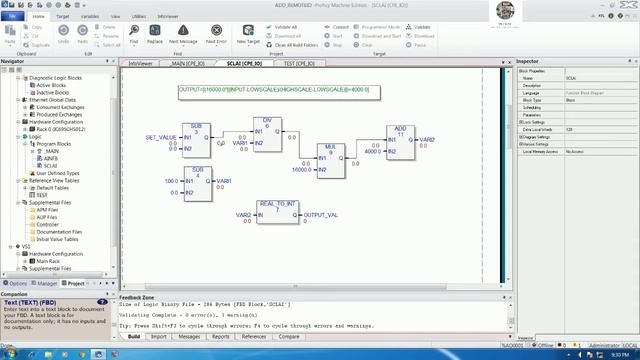Switch to the Compare feedback tab
The image size is (640, 360).
(x=289, y=337)
